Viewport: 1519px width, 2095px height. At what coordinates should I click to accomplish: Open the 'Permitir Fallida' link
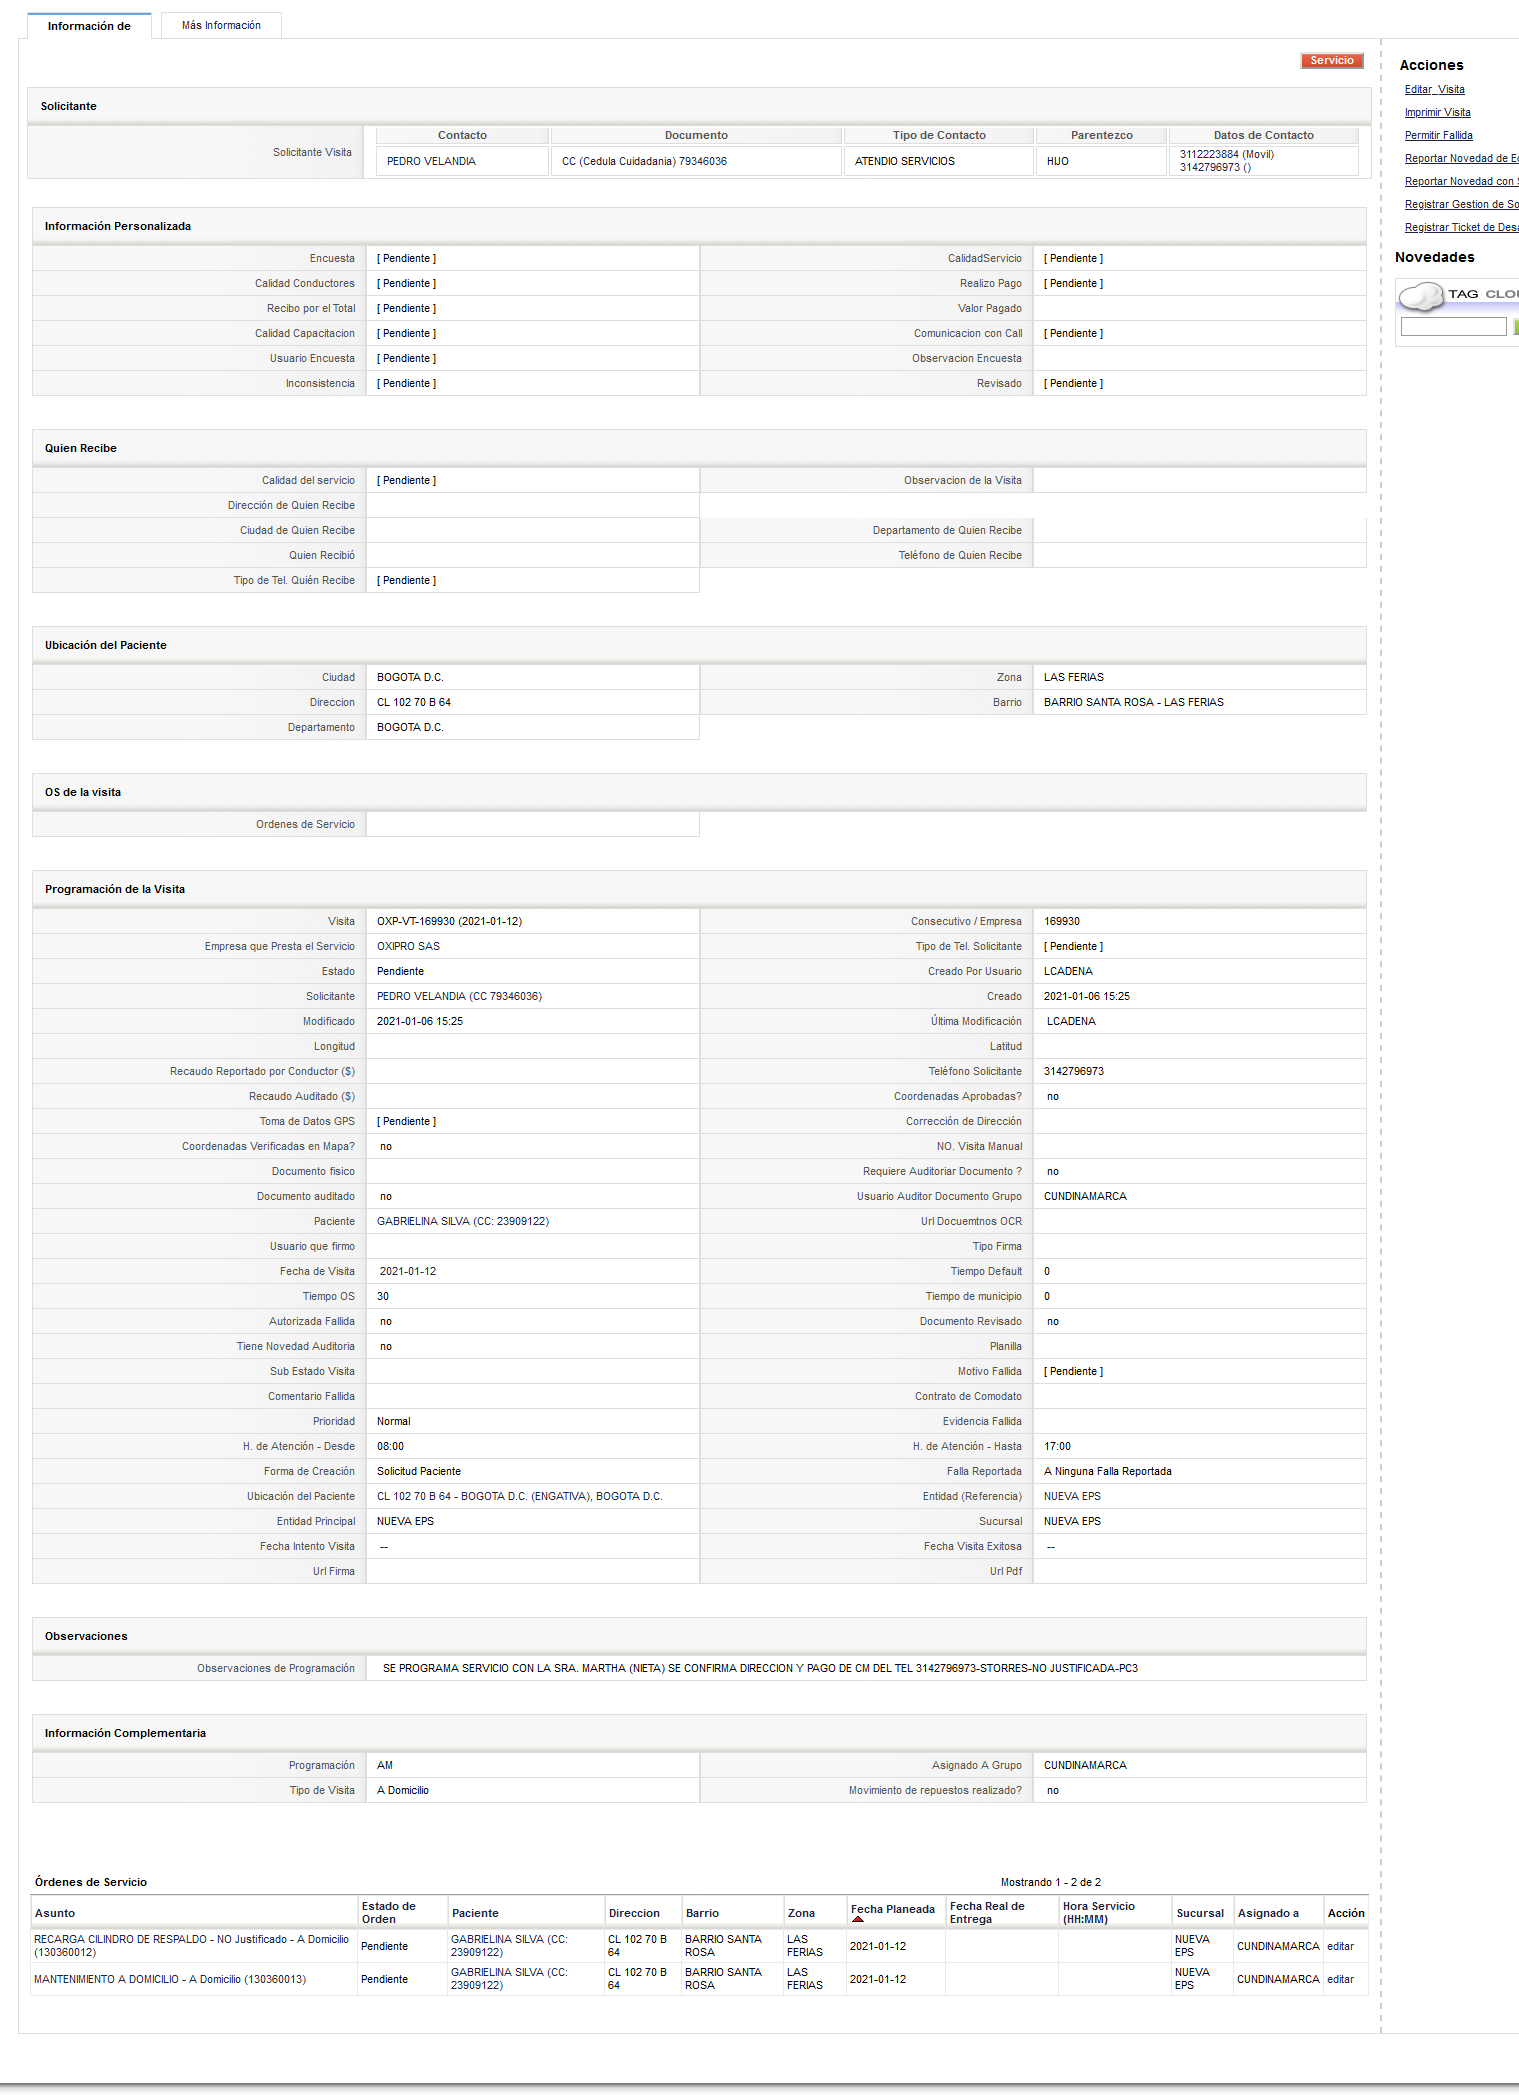coord(1438,136)
